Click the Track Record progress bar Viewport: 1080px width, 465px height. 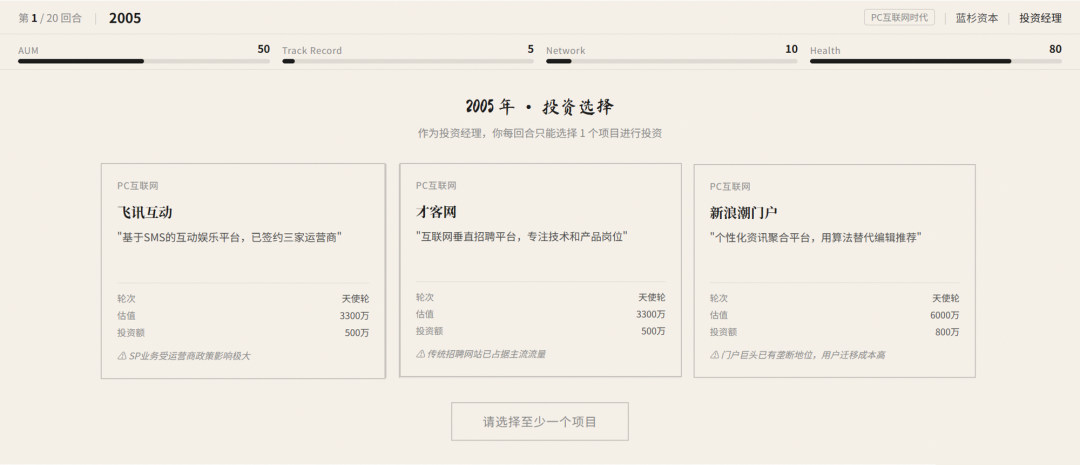point(408,61)
